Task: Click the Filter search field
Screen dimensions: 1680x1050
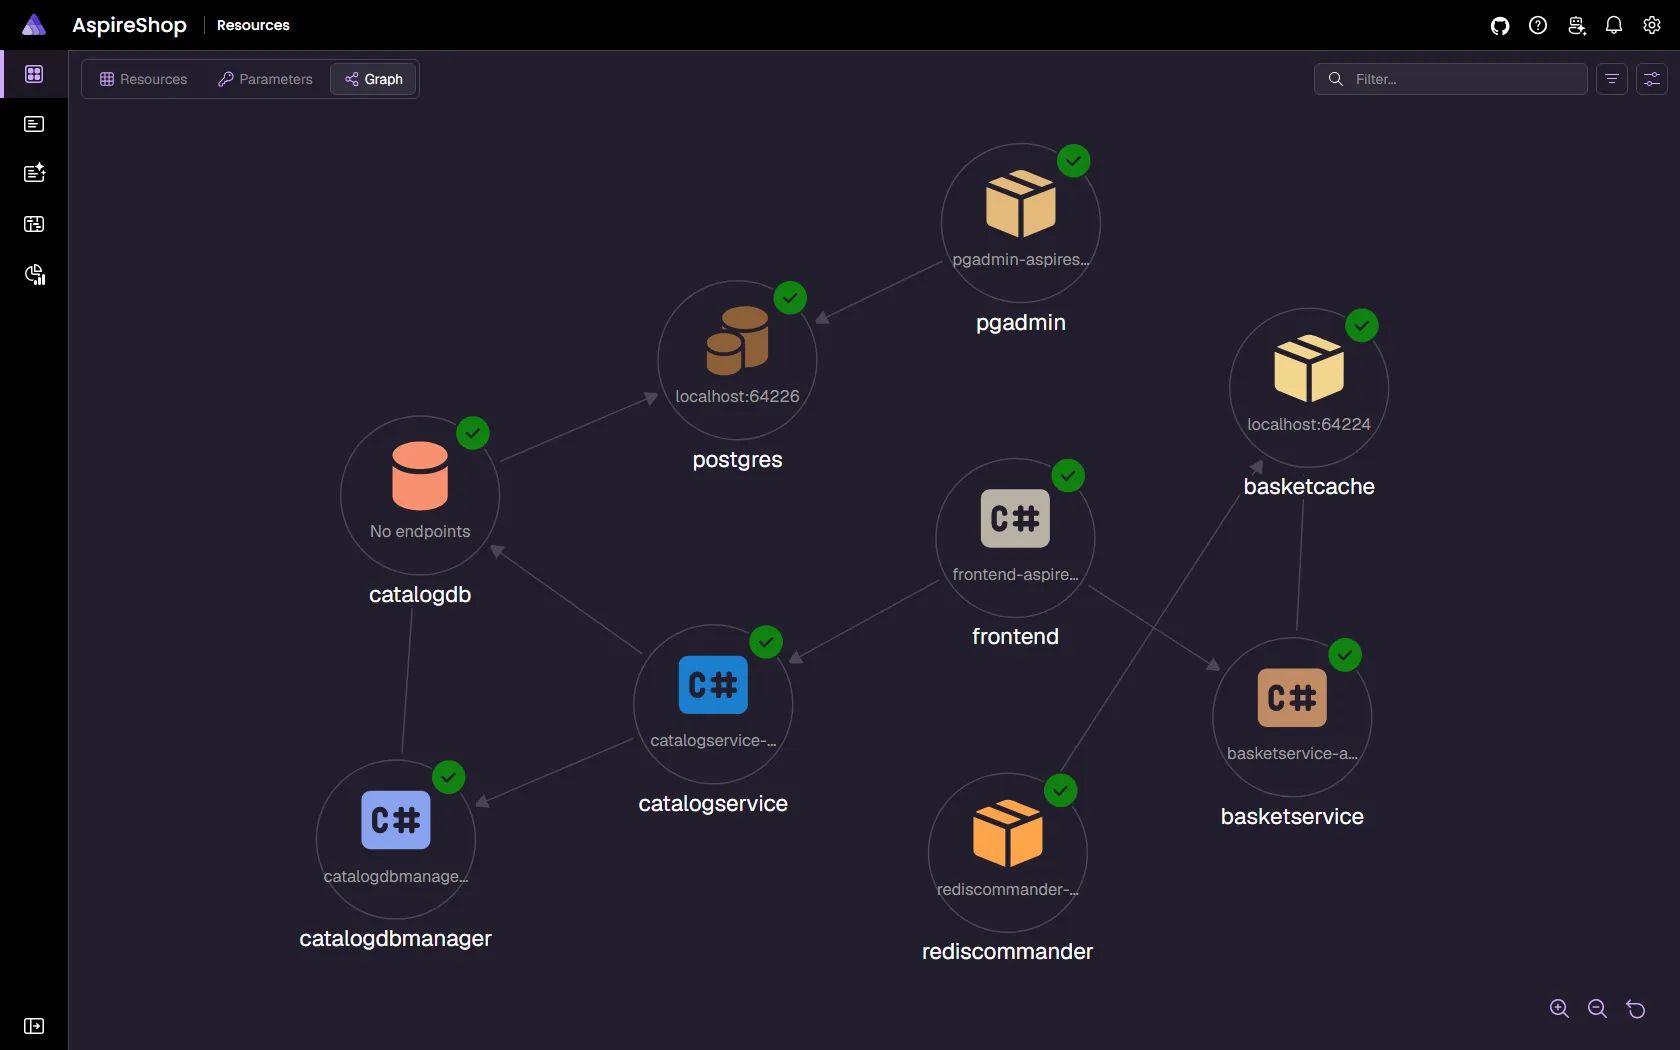Action: pyautogui.click(x=1450, y=79)
